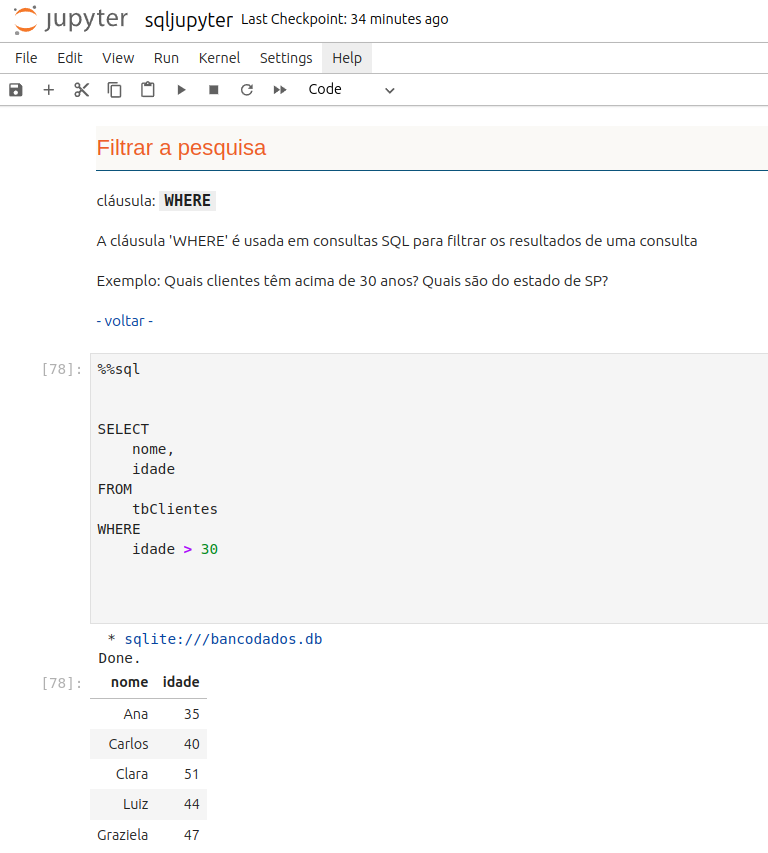Click the age value 35
The height and width of the screenshot is (853, 768).
coord(191,714)
